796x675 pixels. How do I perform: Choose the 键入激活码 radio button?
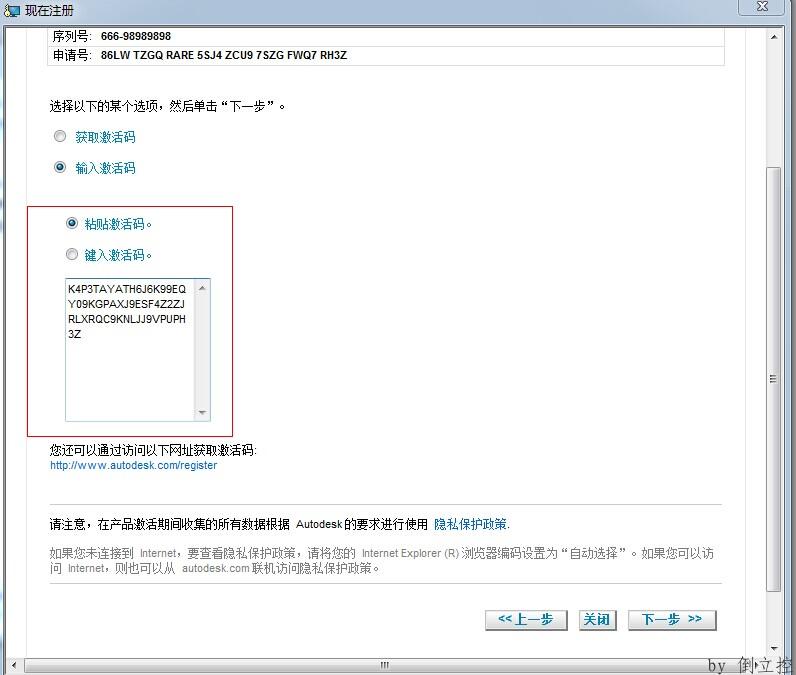coord(72,254)
